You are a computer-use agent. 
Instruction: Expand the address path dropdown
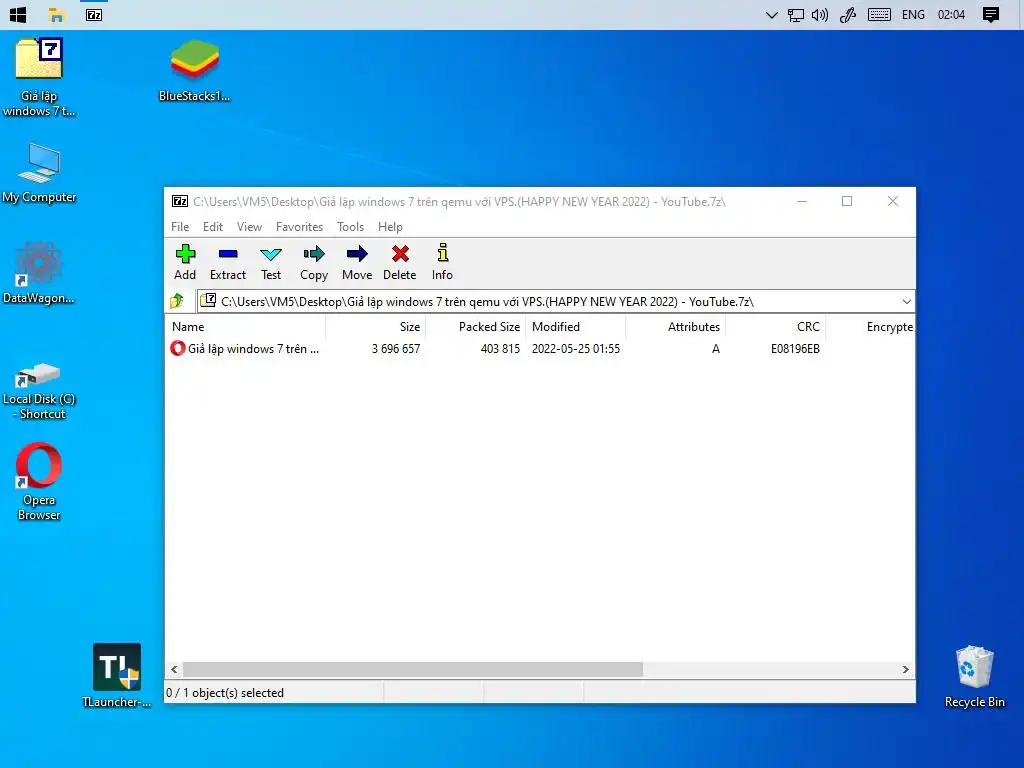pos(906,302)
